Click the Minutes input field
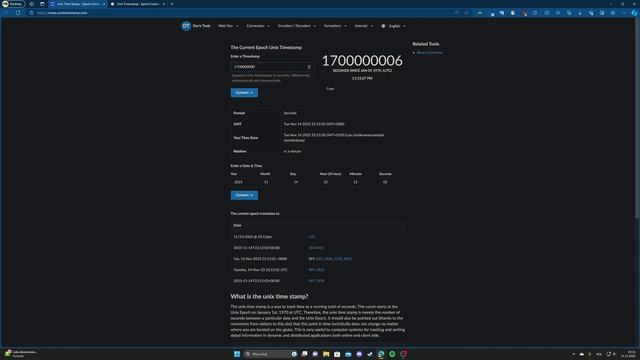 pos(362,182)
